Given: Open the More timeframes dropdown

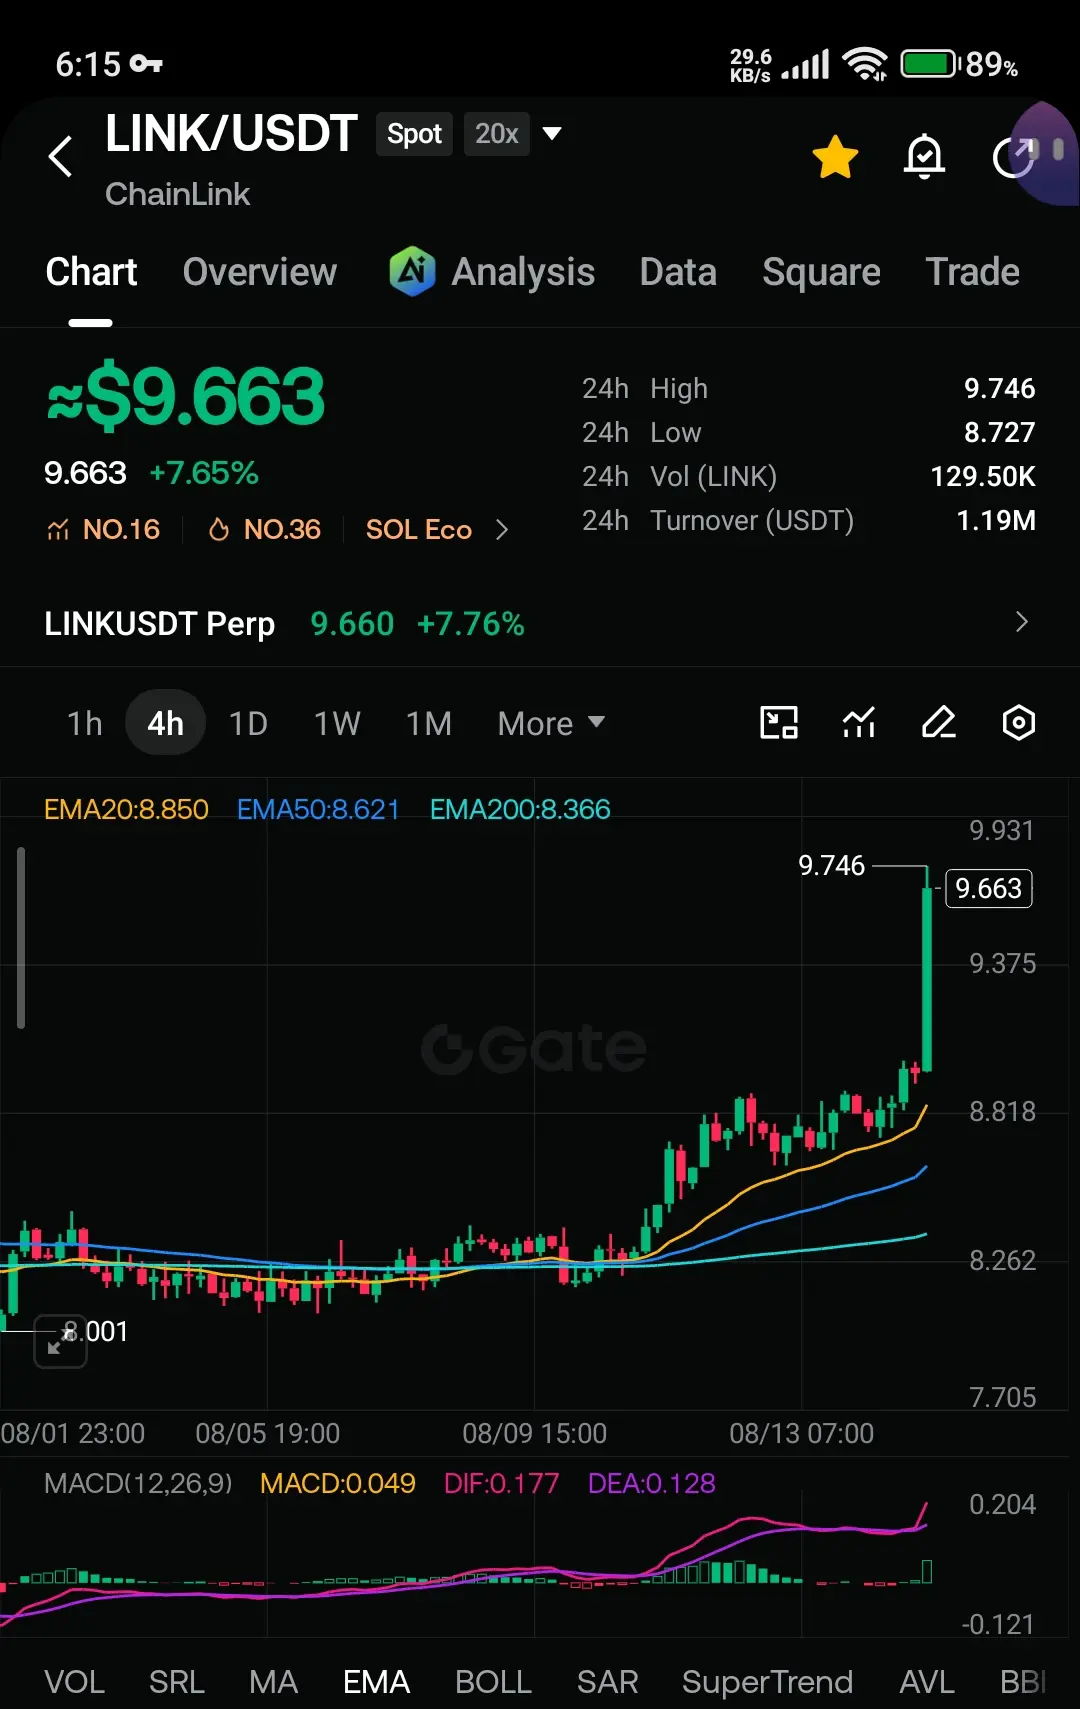Looking at the screenshot, I should pos(551,723).
